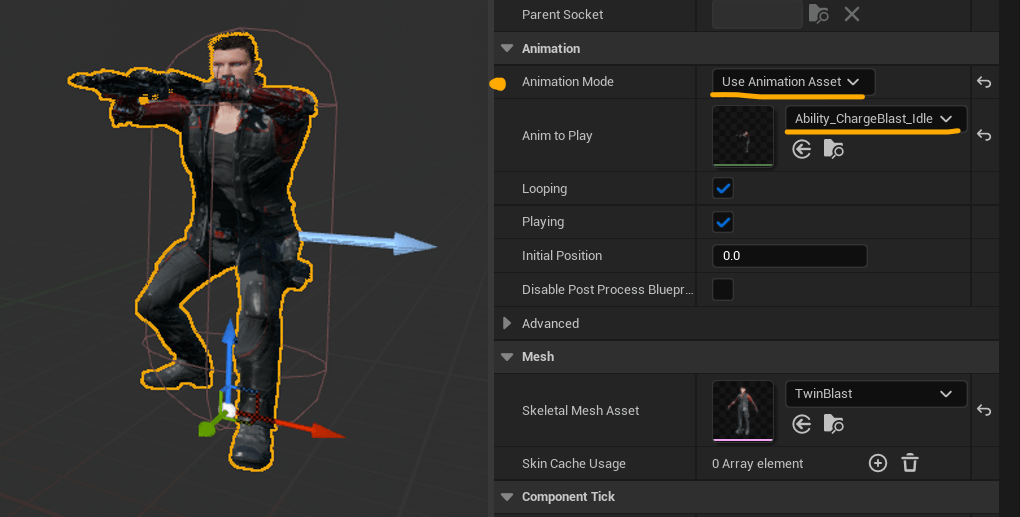1020x517 pixels.
Task: Click the light blue forward arrow component
Action: [x=368, y=242]
